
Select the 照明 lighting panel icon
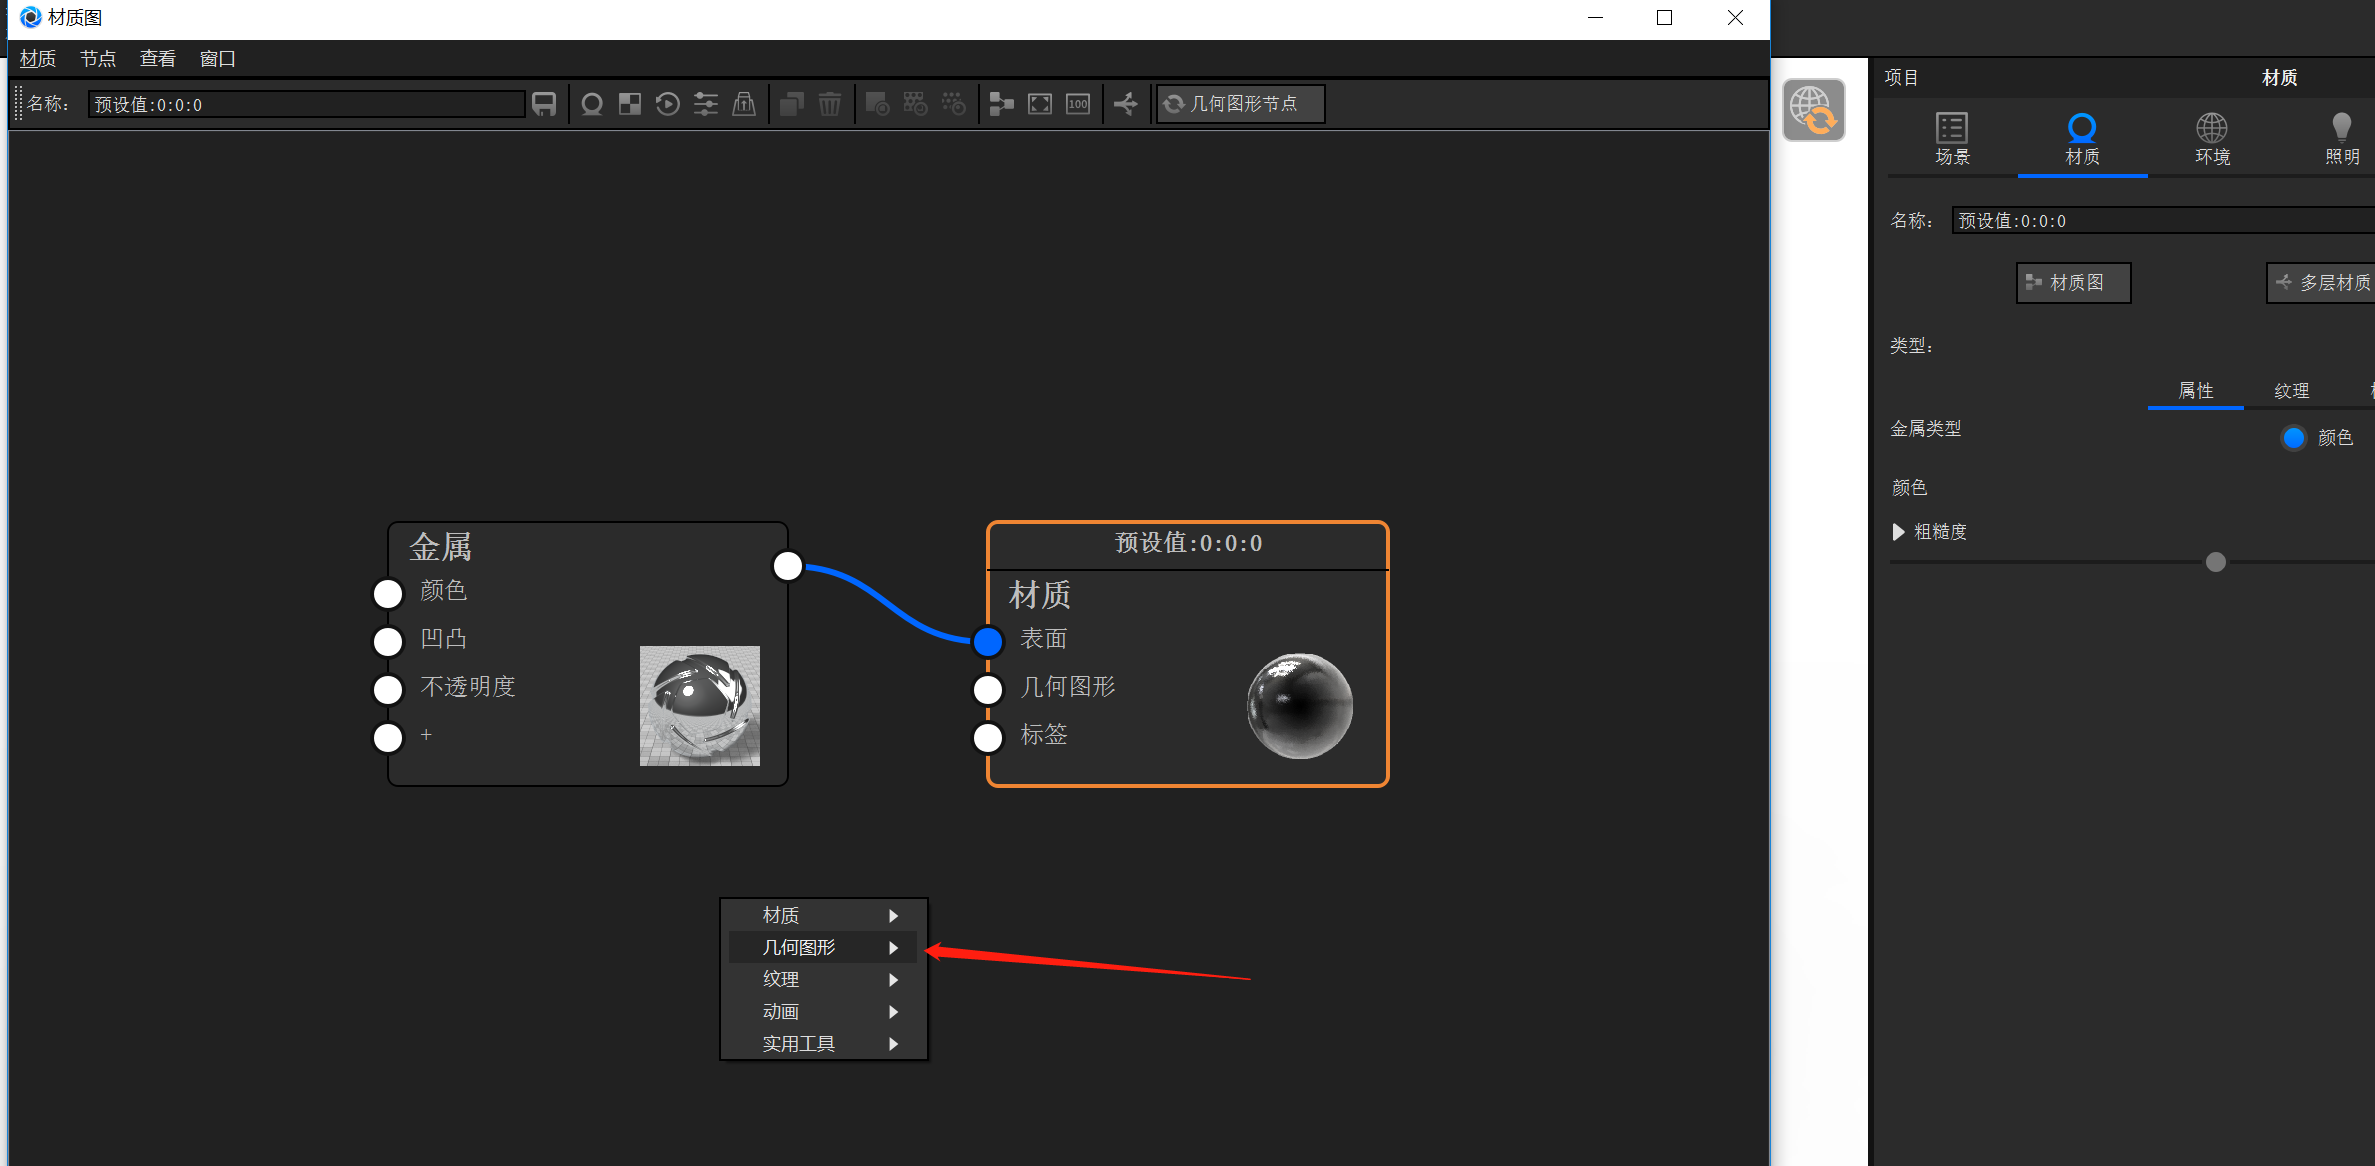click(x=2341, y=138)
